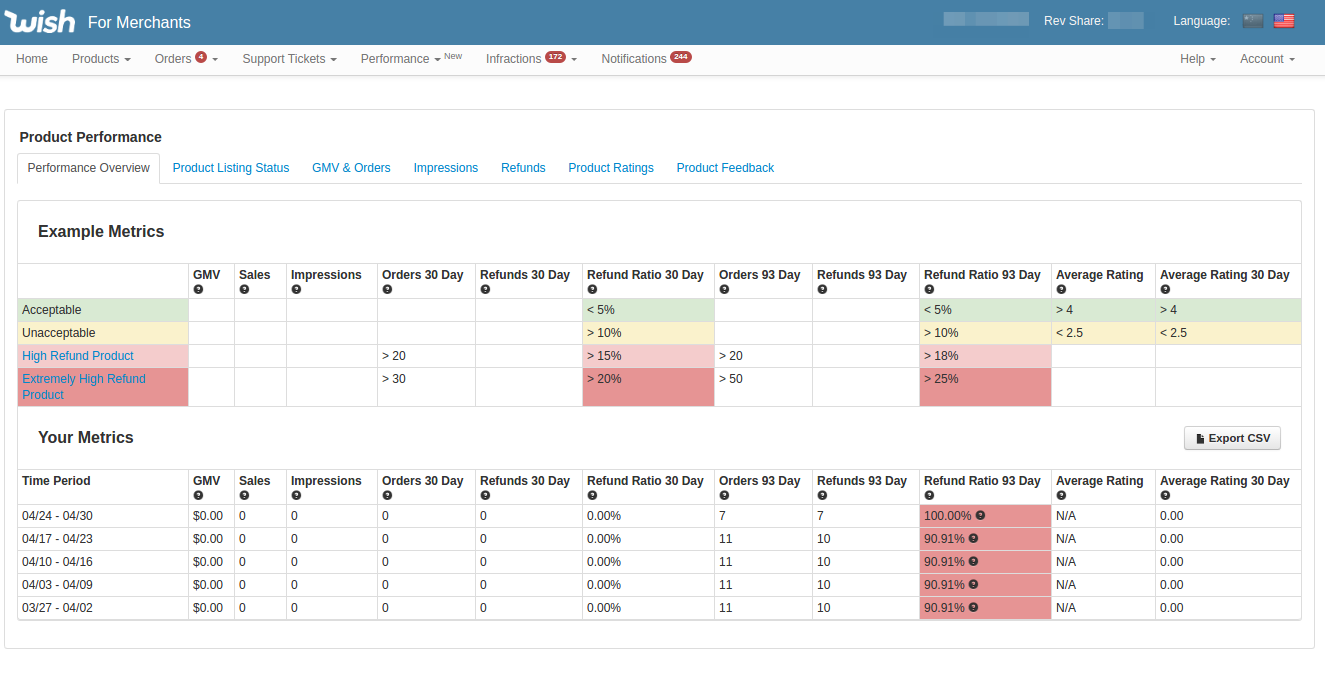This screenshot has width=1325, height=675.
Task: Go to Home in navigation bar
Action: pos(32,59)
